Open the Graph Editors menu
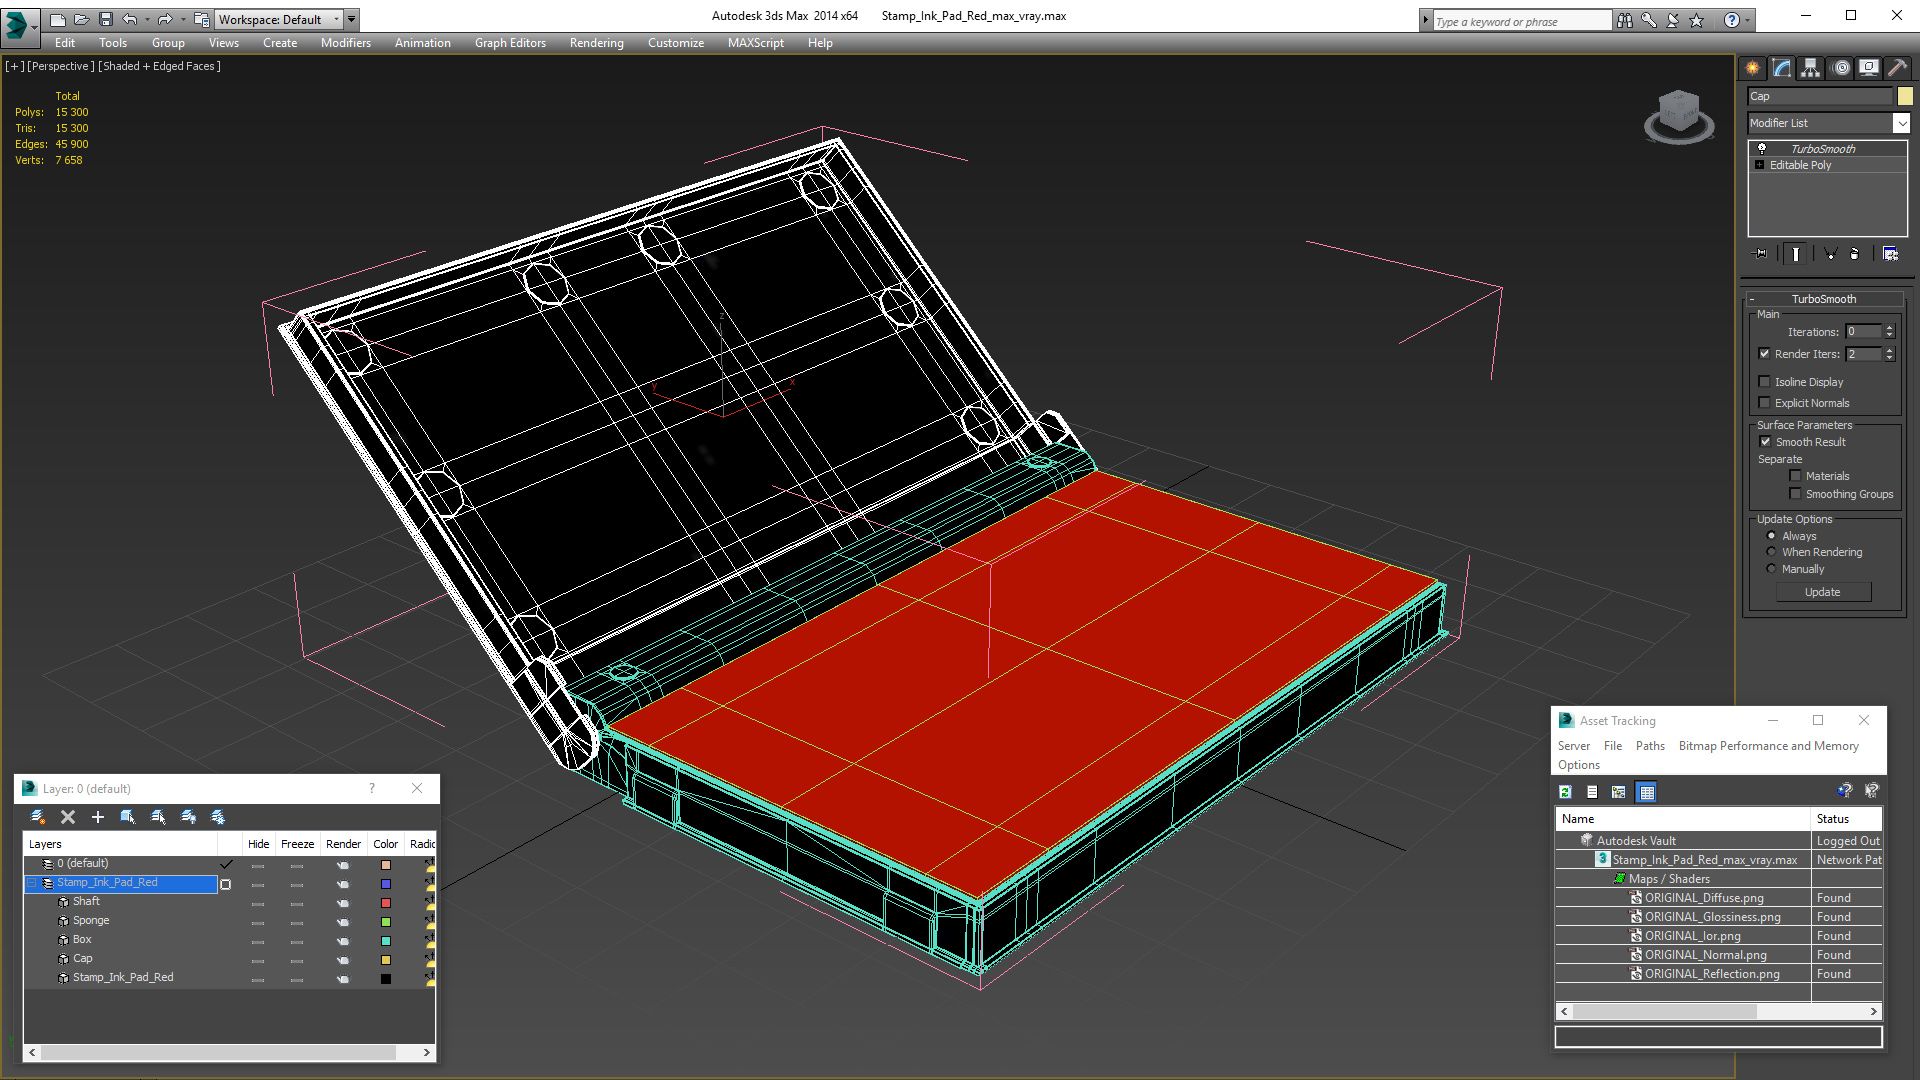 [x=510, y=43]
